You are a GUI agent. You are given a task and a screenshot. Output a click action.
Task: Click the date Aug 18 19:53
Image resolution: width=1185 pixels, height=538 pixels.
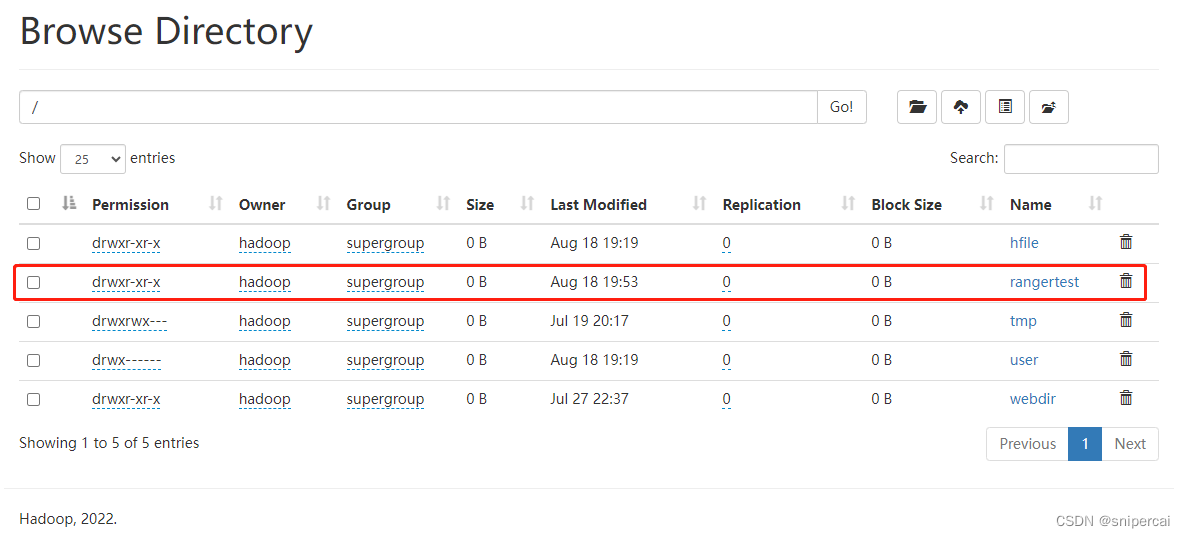[x=594, y=283]
